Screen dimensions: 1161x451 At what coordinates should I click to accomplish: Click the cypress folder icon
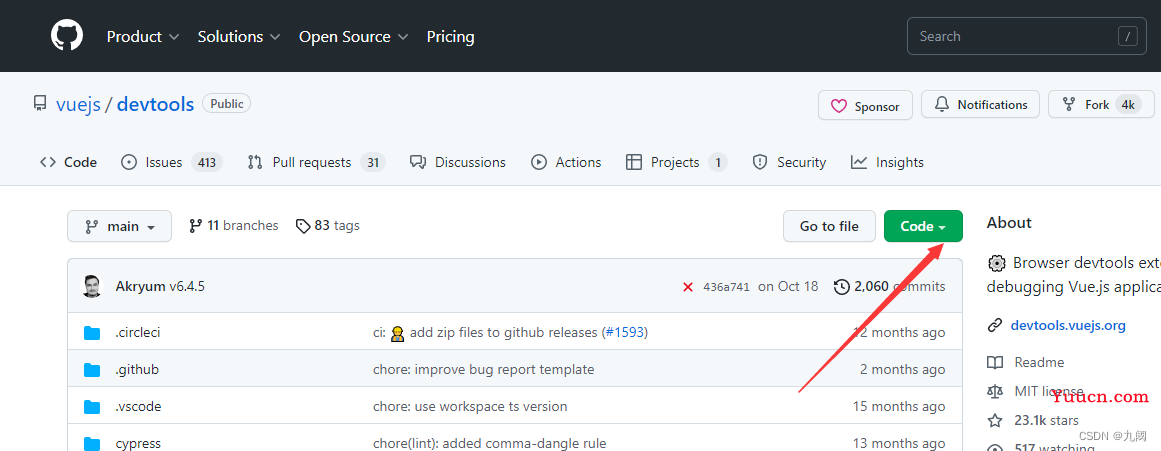pyautogui.click(x=92, y=444)
